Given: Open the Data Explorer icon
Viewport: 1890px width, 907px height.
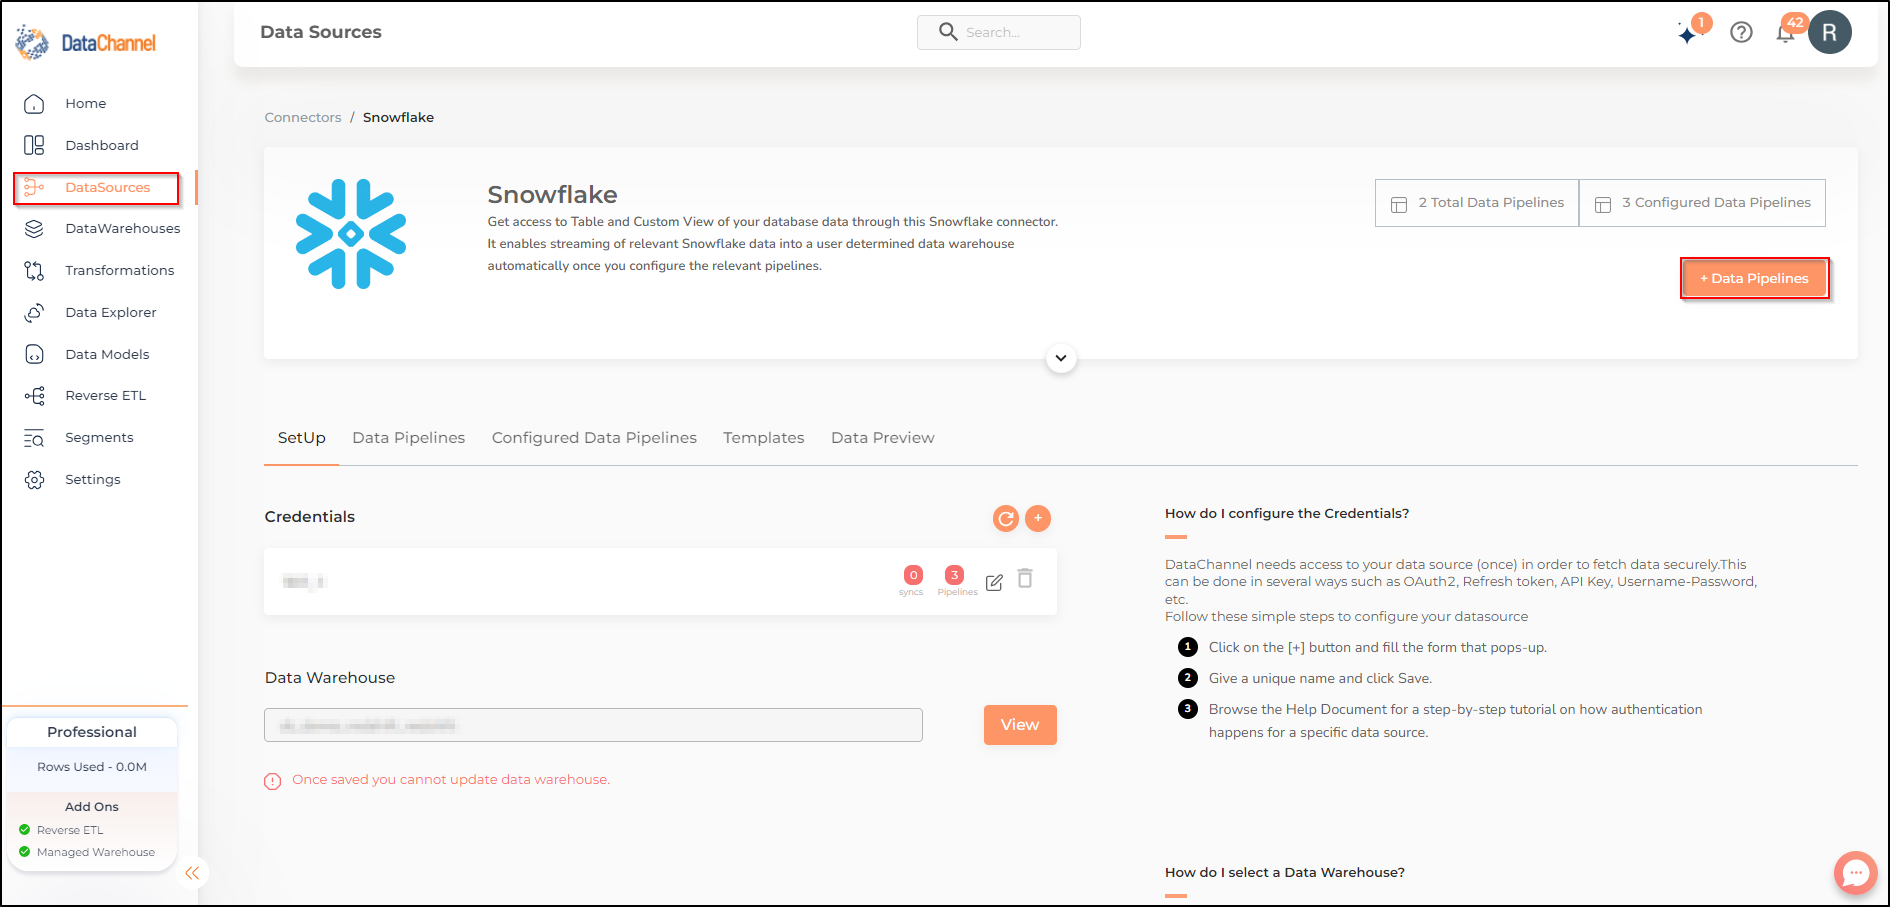Looking at the screenshot, I should (34, 313).
